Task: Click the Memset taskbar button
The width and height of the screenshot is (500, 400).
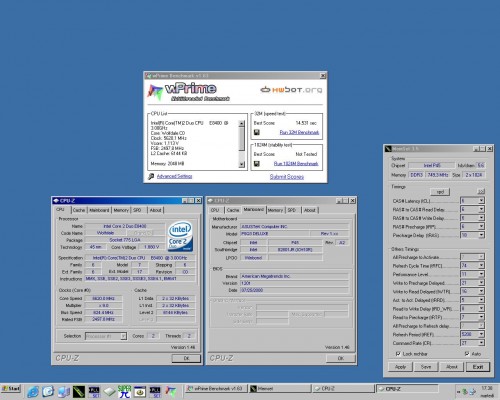Action: tap(280, 389)
